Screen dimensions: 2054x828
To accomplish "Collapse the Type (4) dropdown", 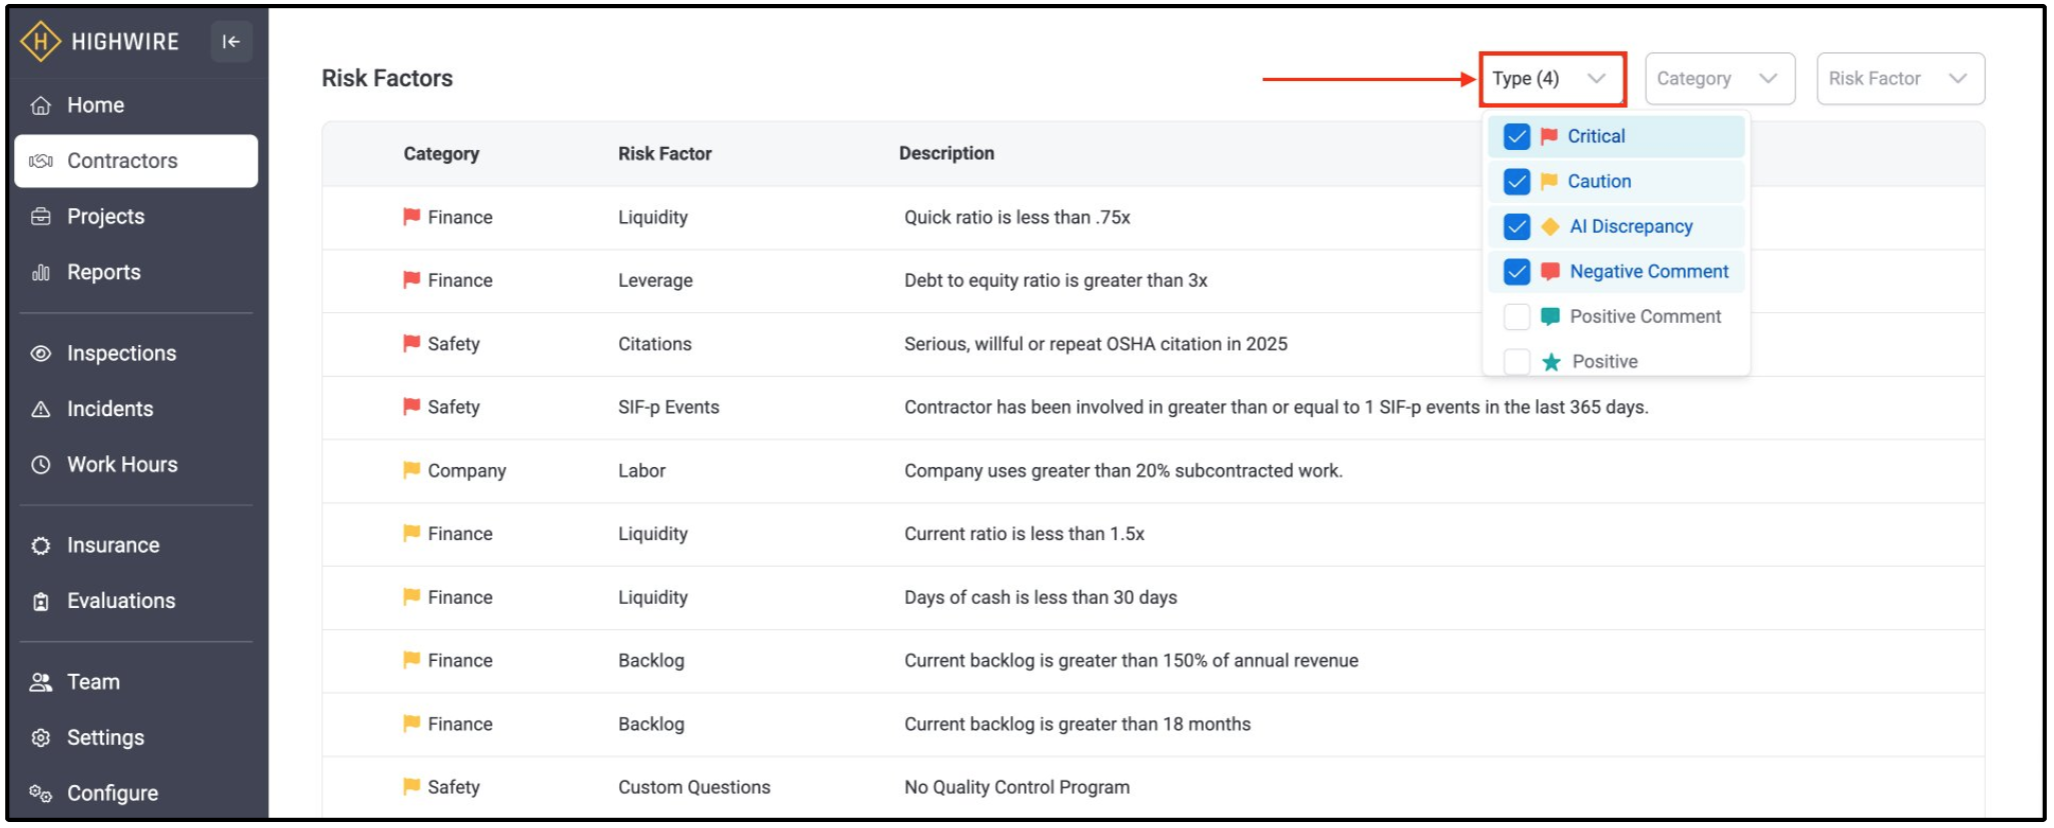I will [1553, 79].
